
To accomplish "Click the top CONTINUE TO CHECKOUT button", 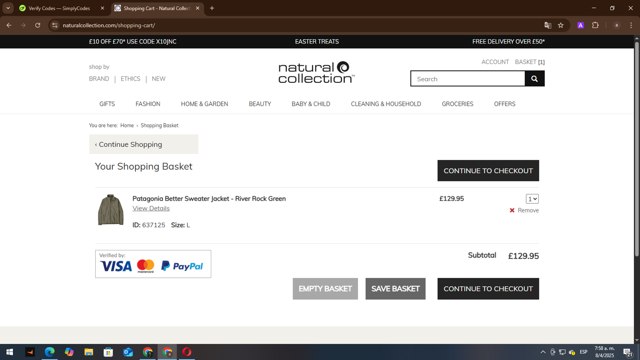I will click(488, 171).
